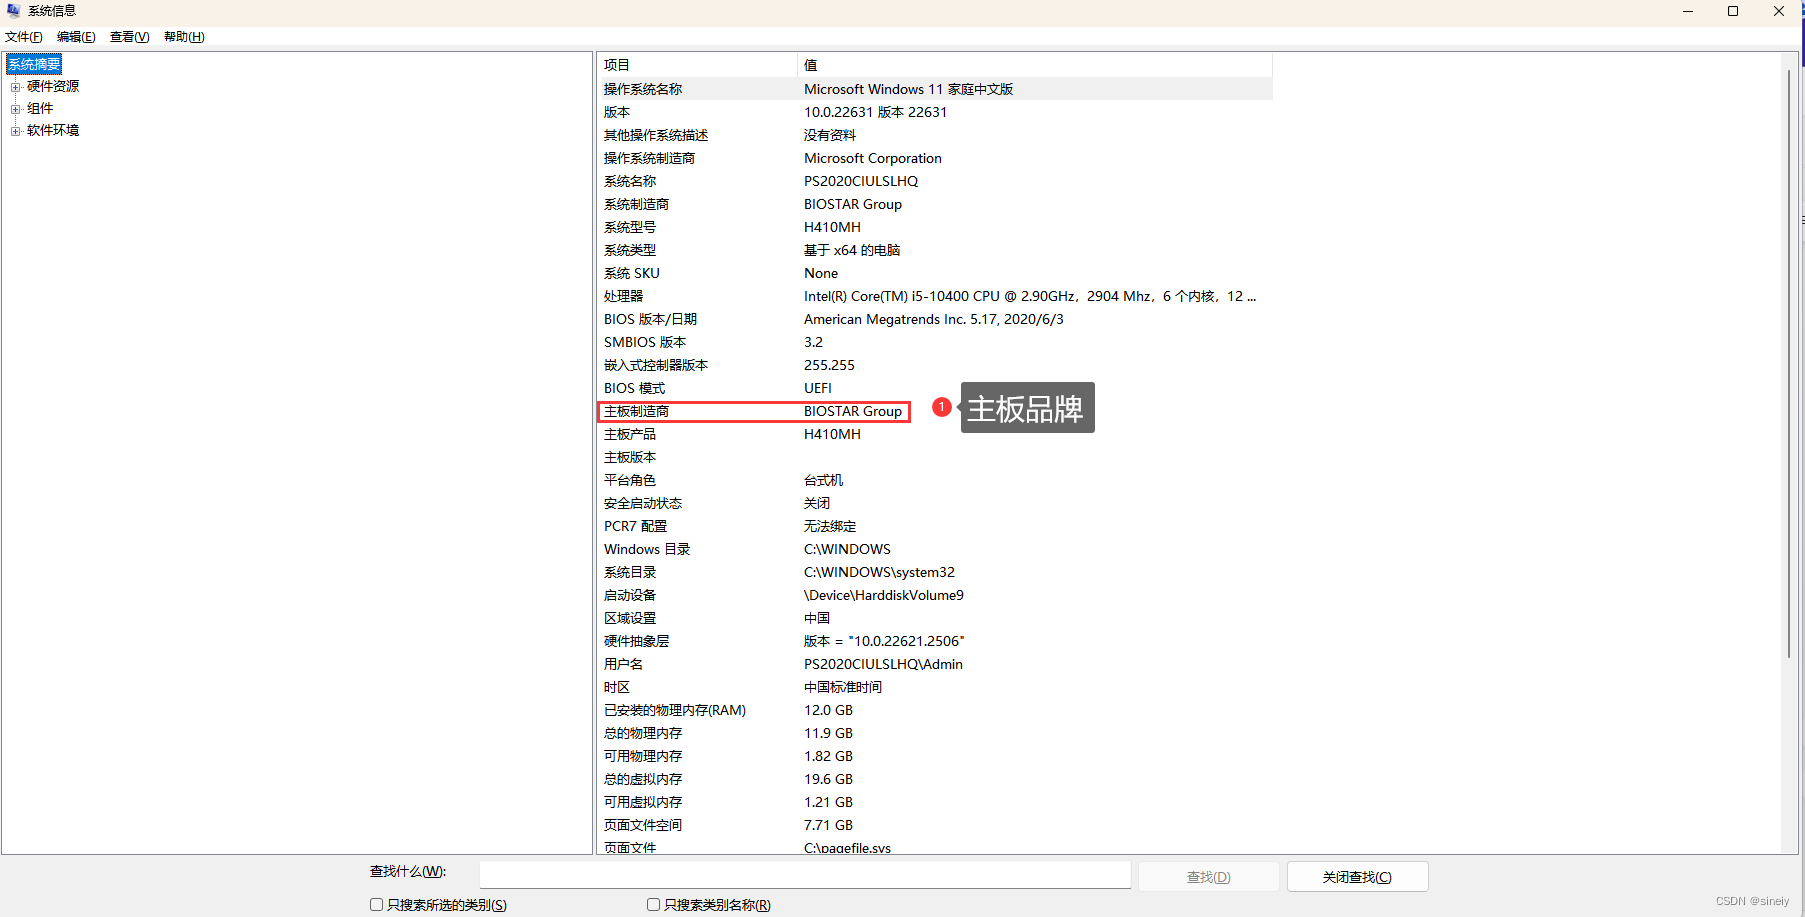
Task: Expand the 硬件资源 tree node
Action: 16,87
